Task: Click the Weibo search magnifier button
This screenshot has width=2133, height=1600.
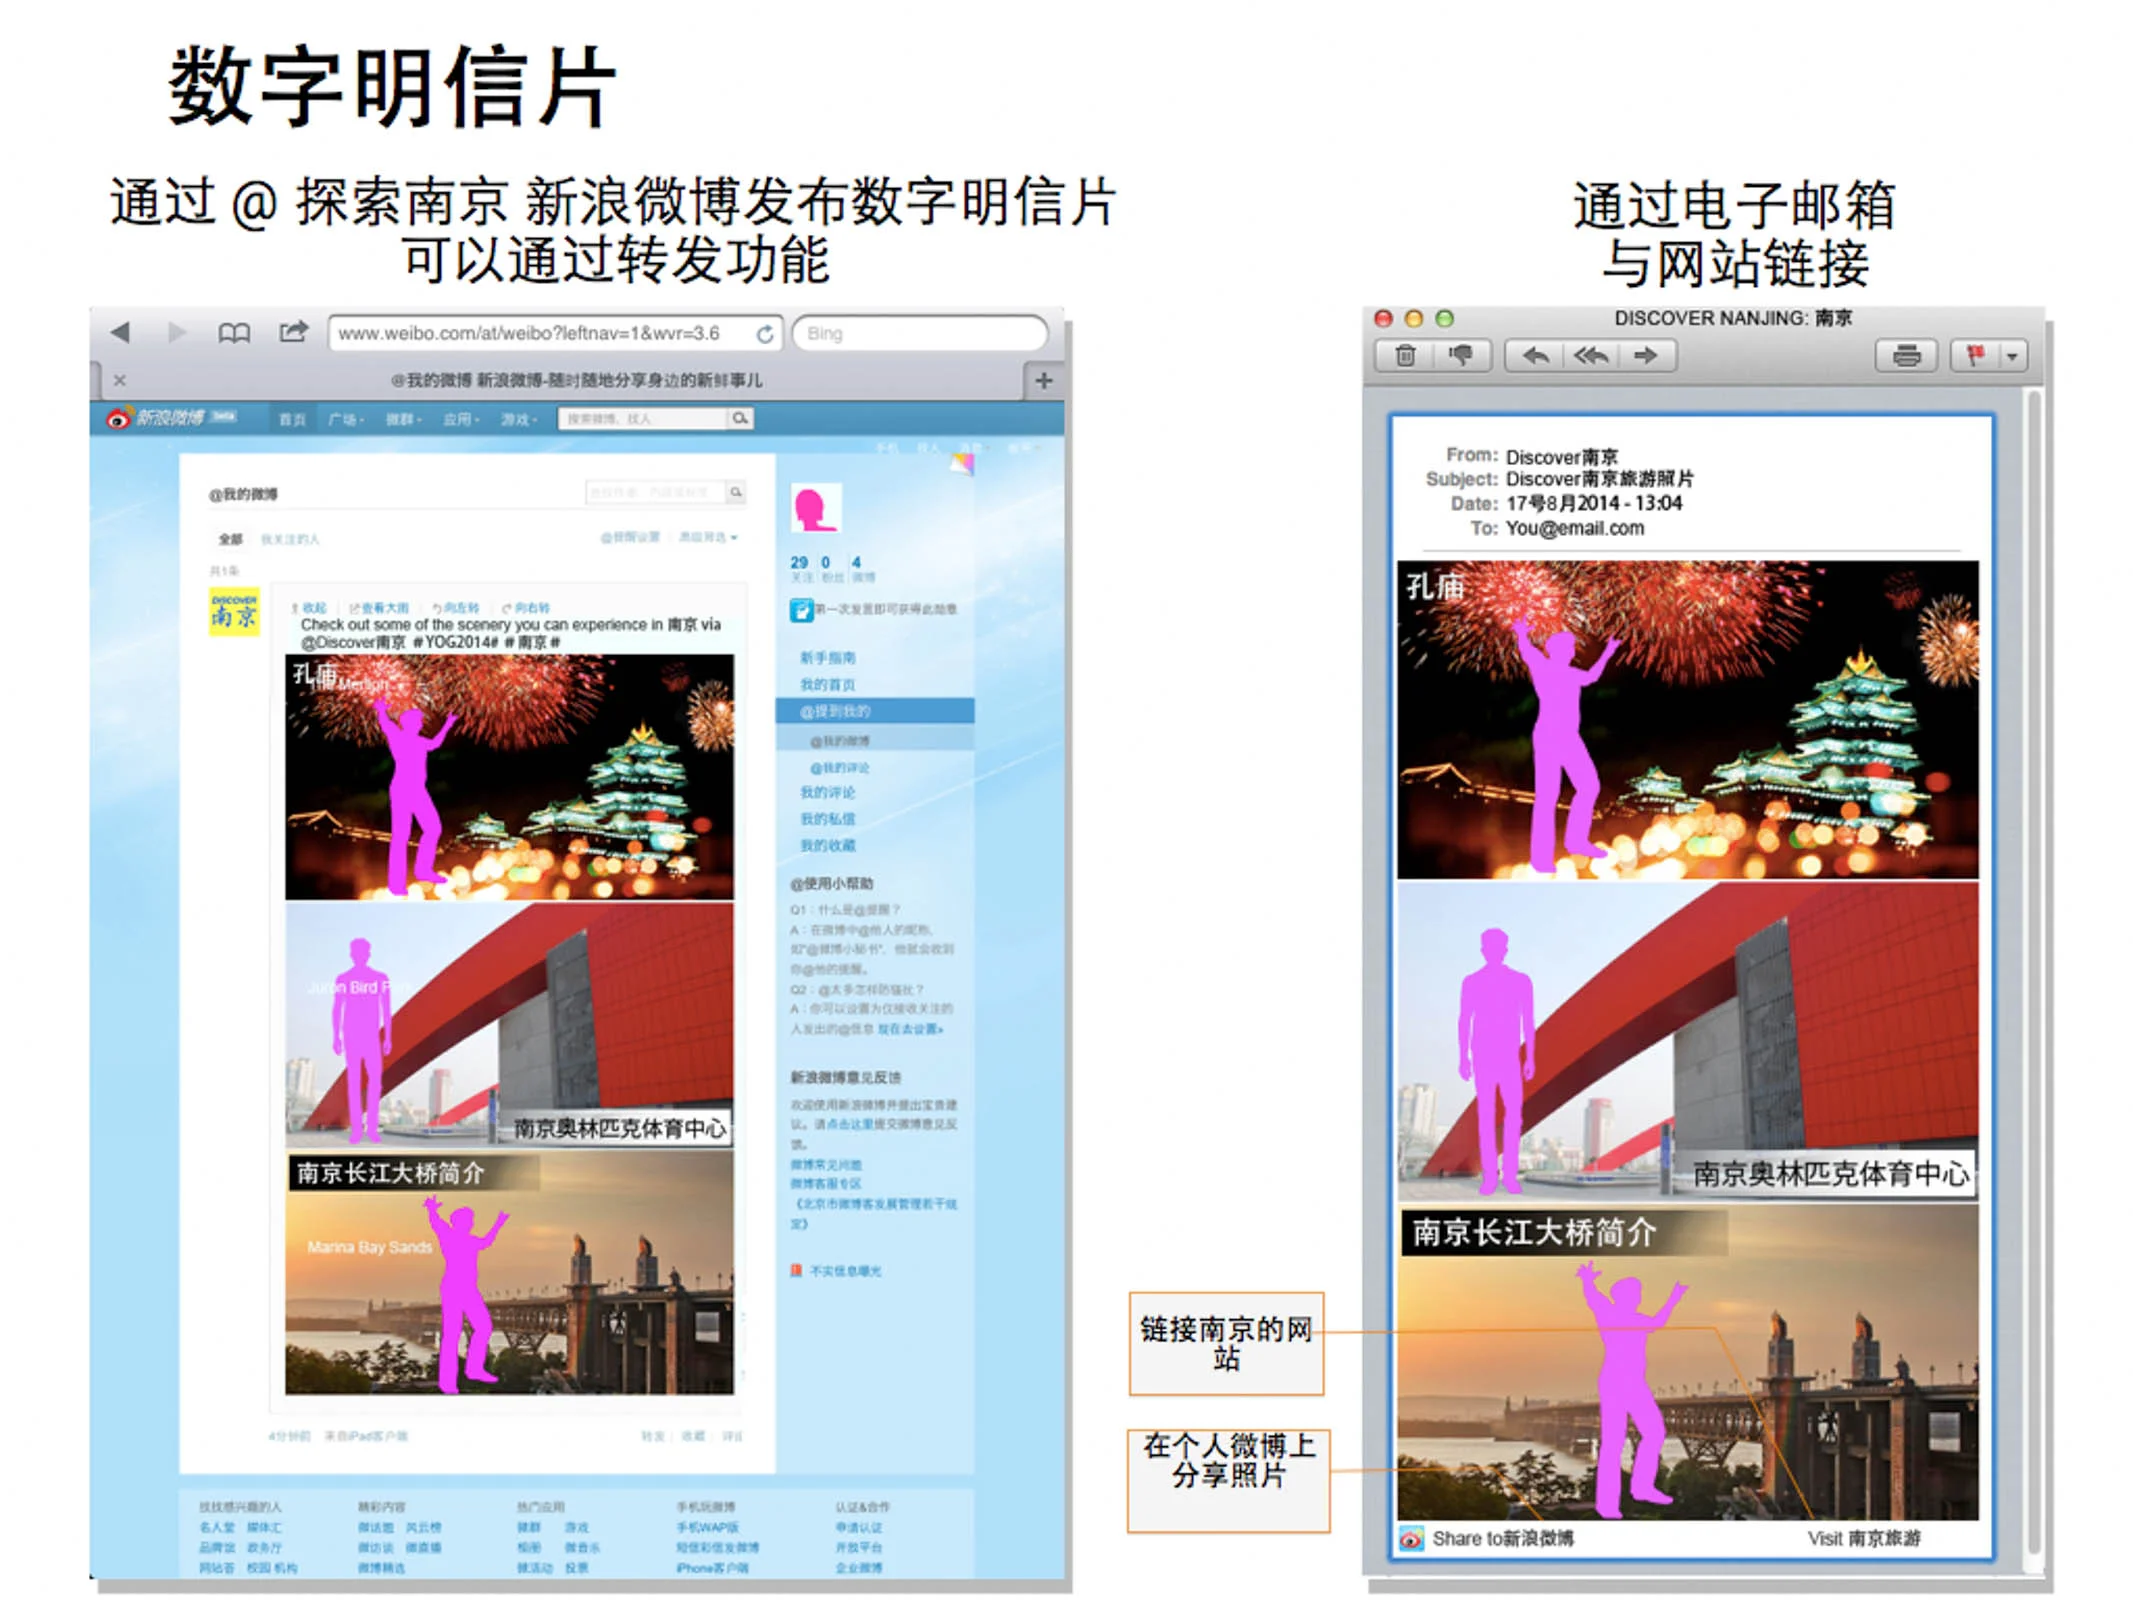Action: pos(740,418)
